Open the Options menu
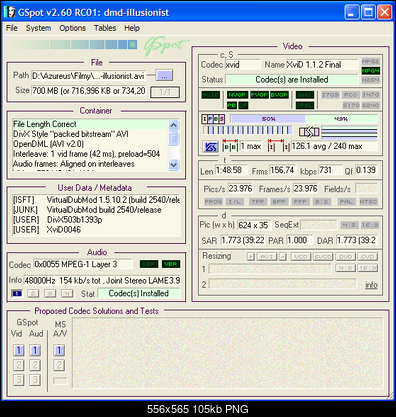The height and width of the screenshot is (417, 396). (72, 28)
